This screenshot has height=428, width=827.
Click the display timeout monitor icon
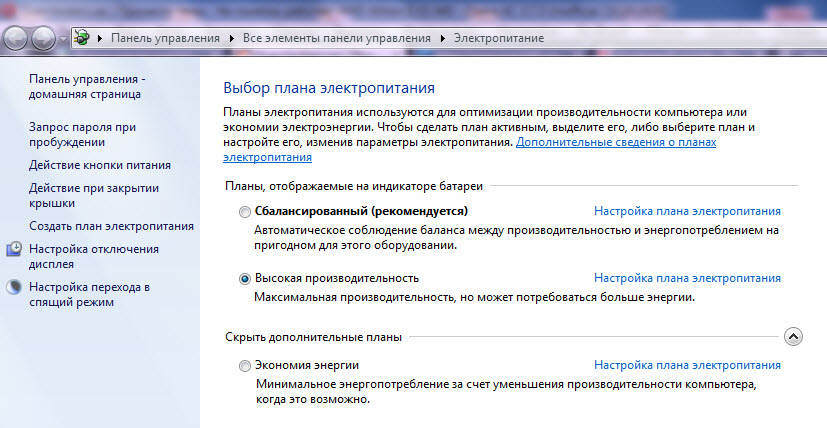(14, 249)
